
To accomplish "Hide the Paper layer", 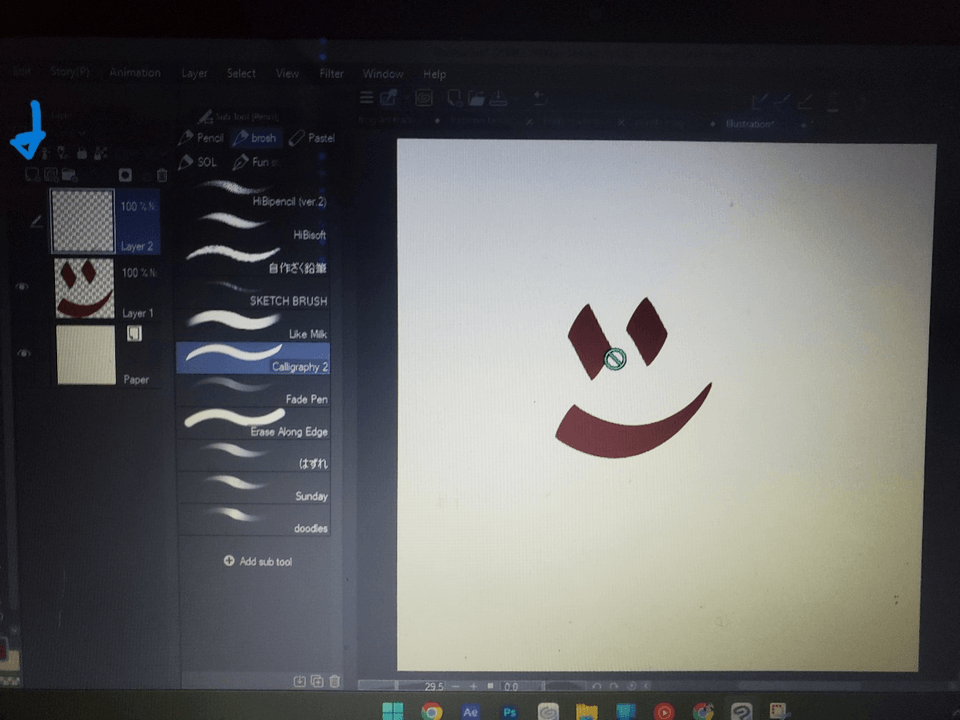I will click(x=23, y=354).
